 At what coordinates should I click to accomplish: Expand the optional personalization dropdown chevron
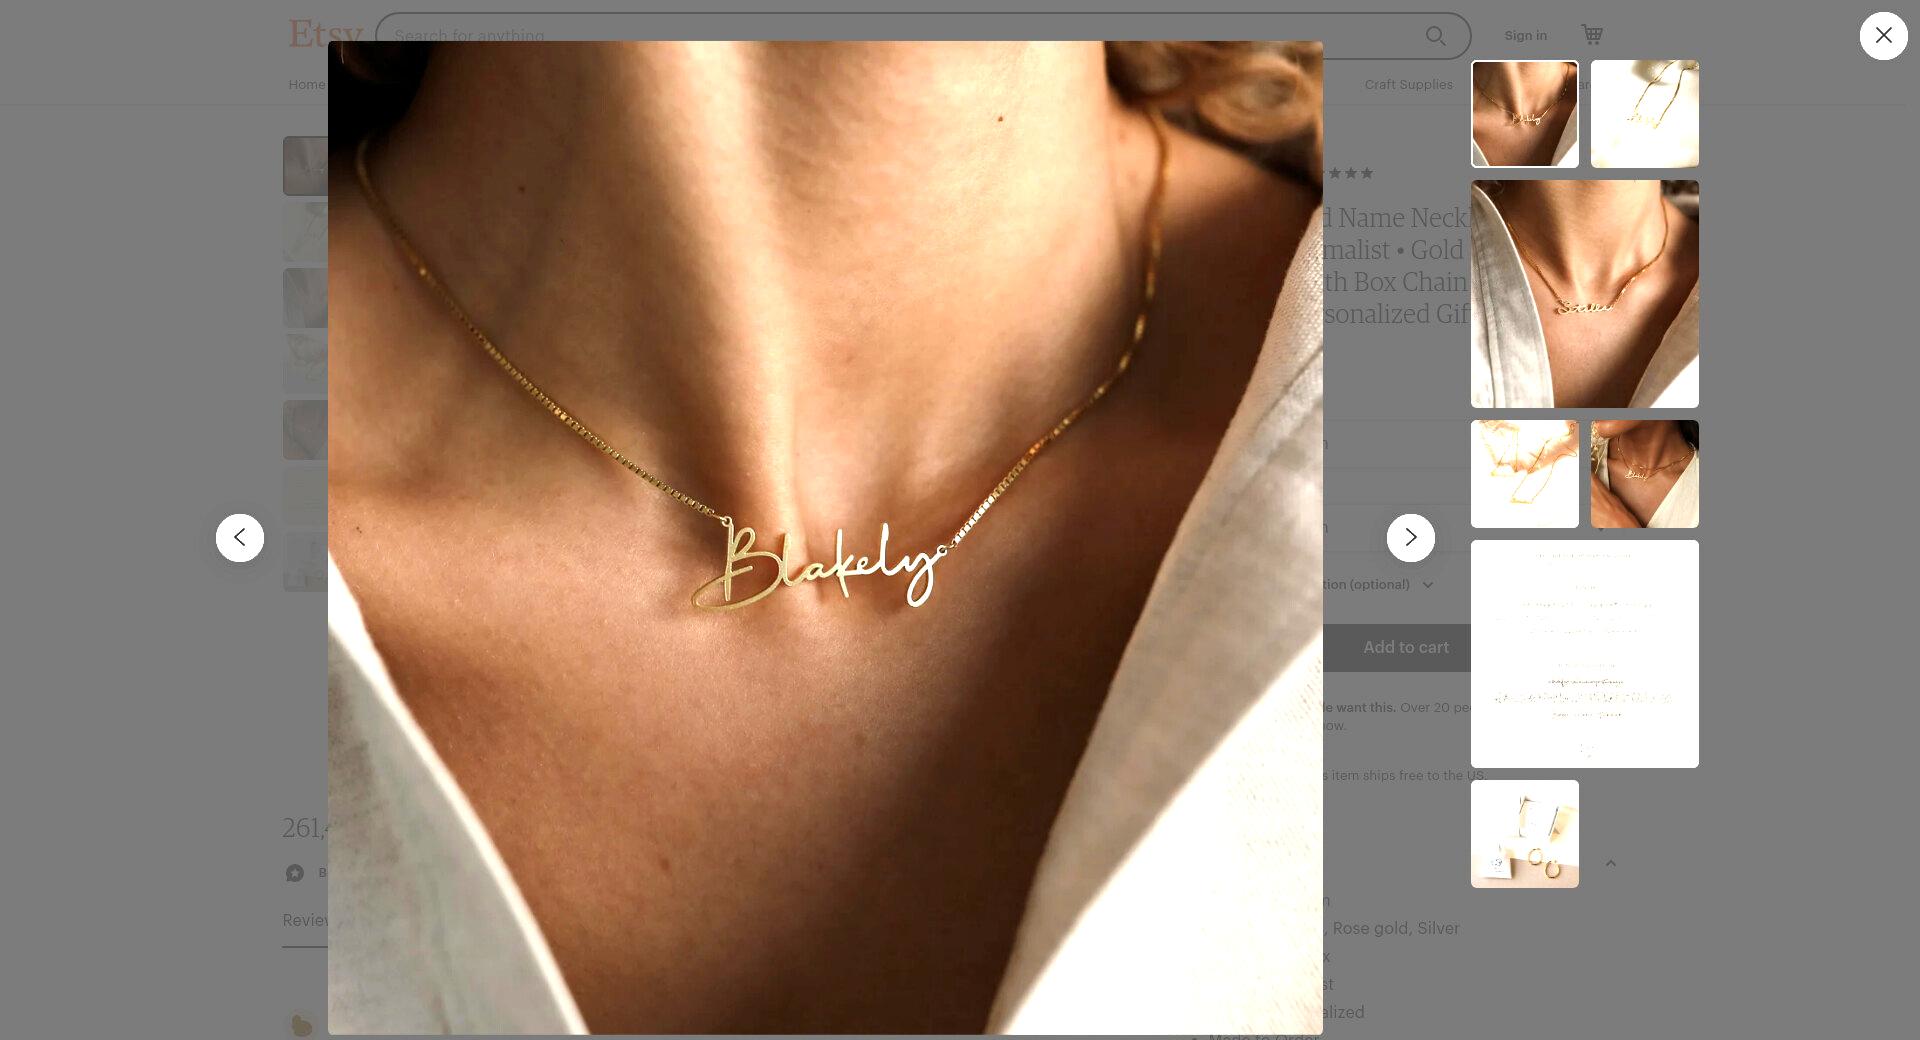(1427, 585)
